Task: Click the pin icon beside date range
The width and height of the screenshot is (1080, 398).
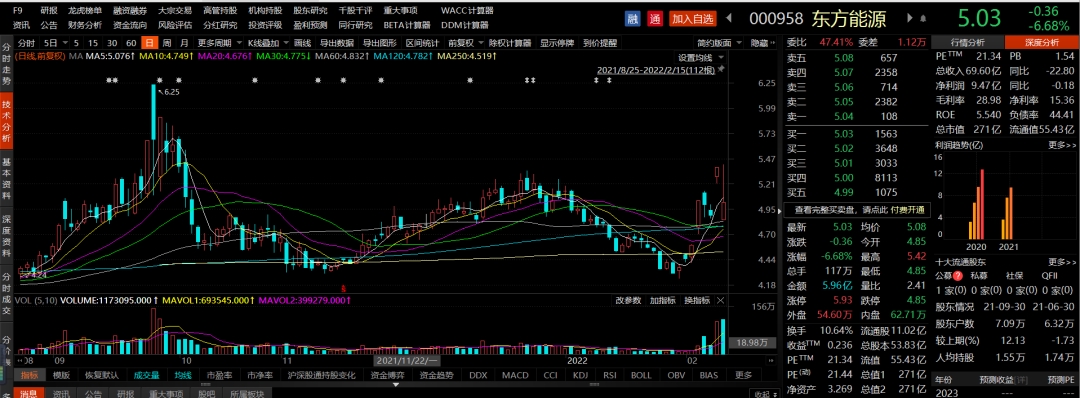Action: (x=721, y=70)
